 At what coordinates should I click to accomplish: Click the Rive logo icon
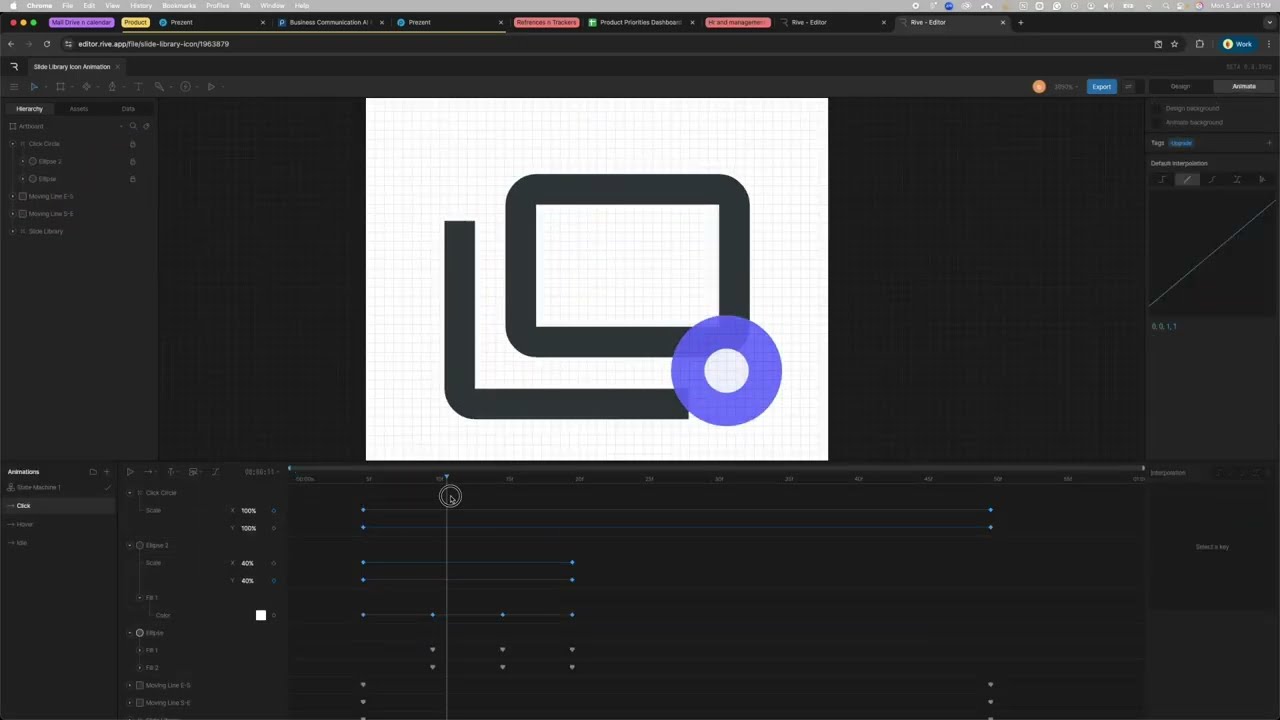(x=14, y=66)
